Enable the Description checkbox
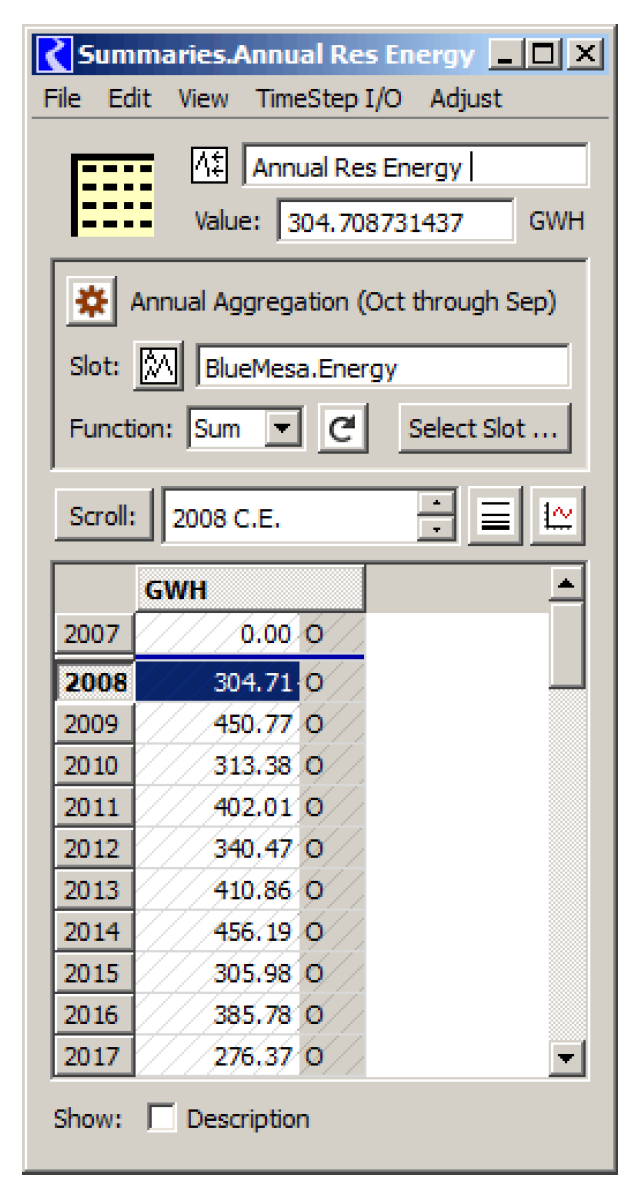 (x=161, y=1118)
